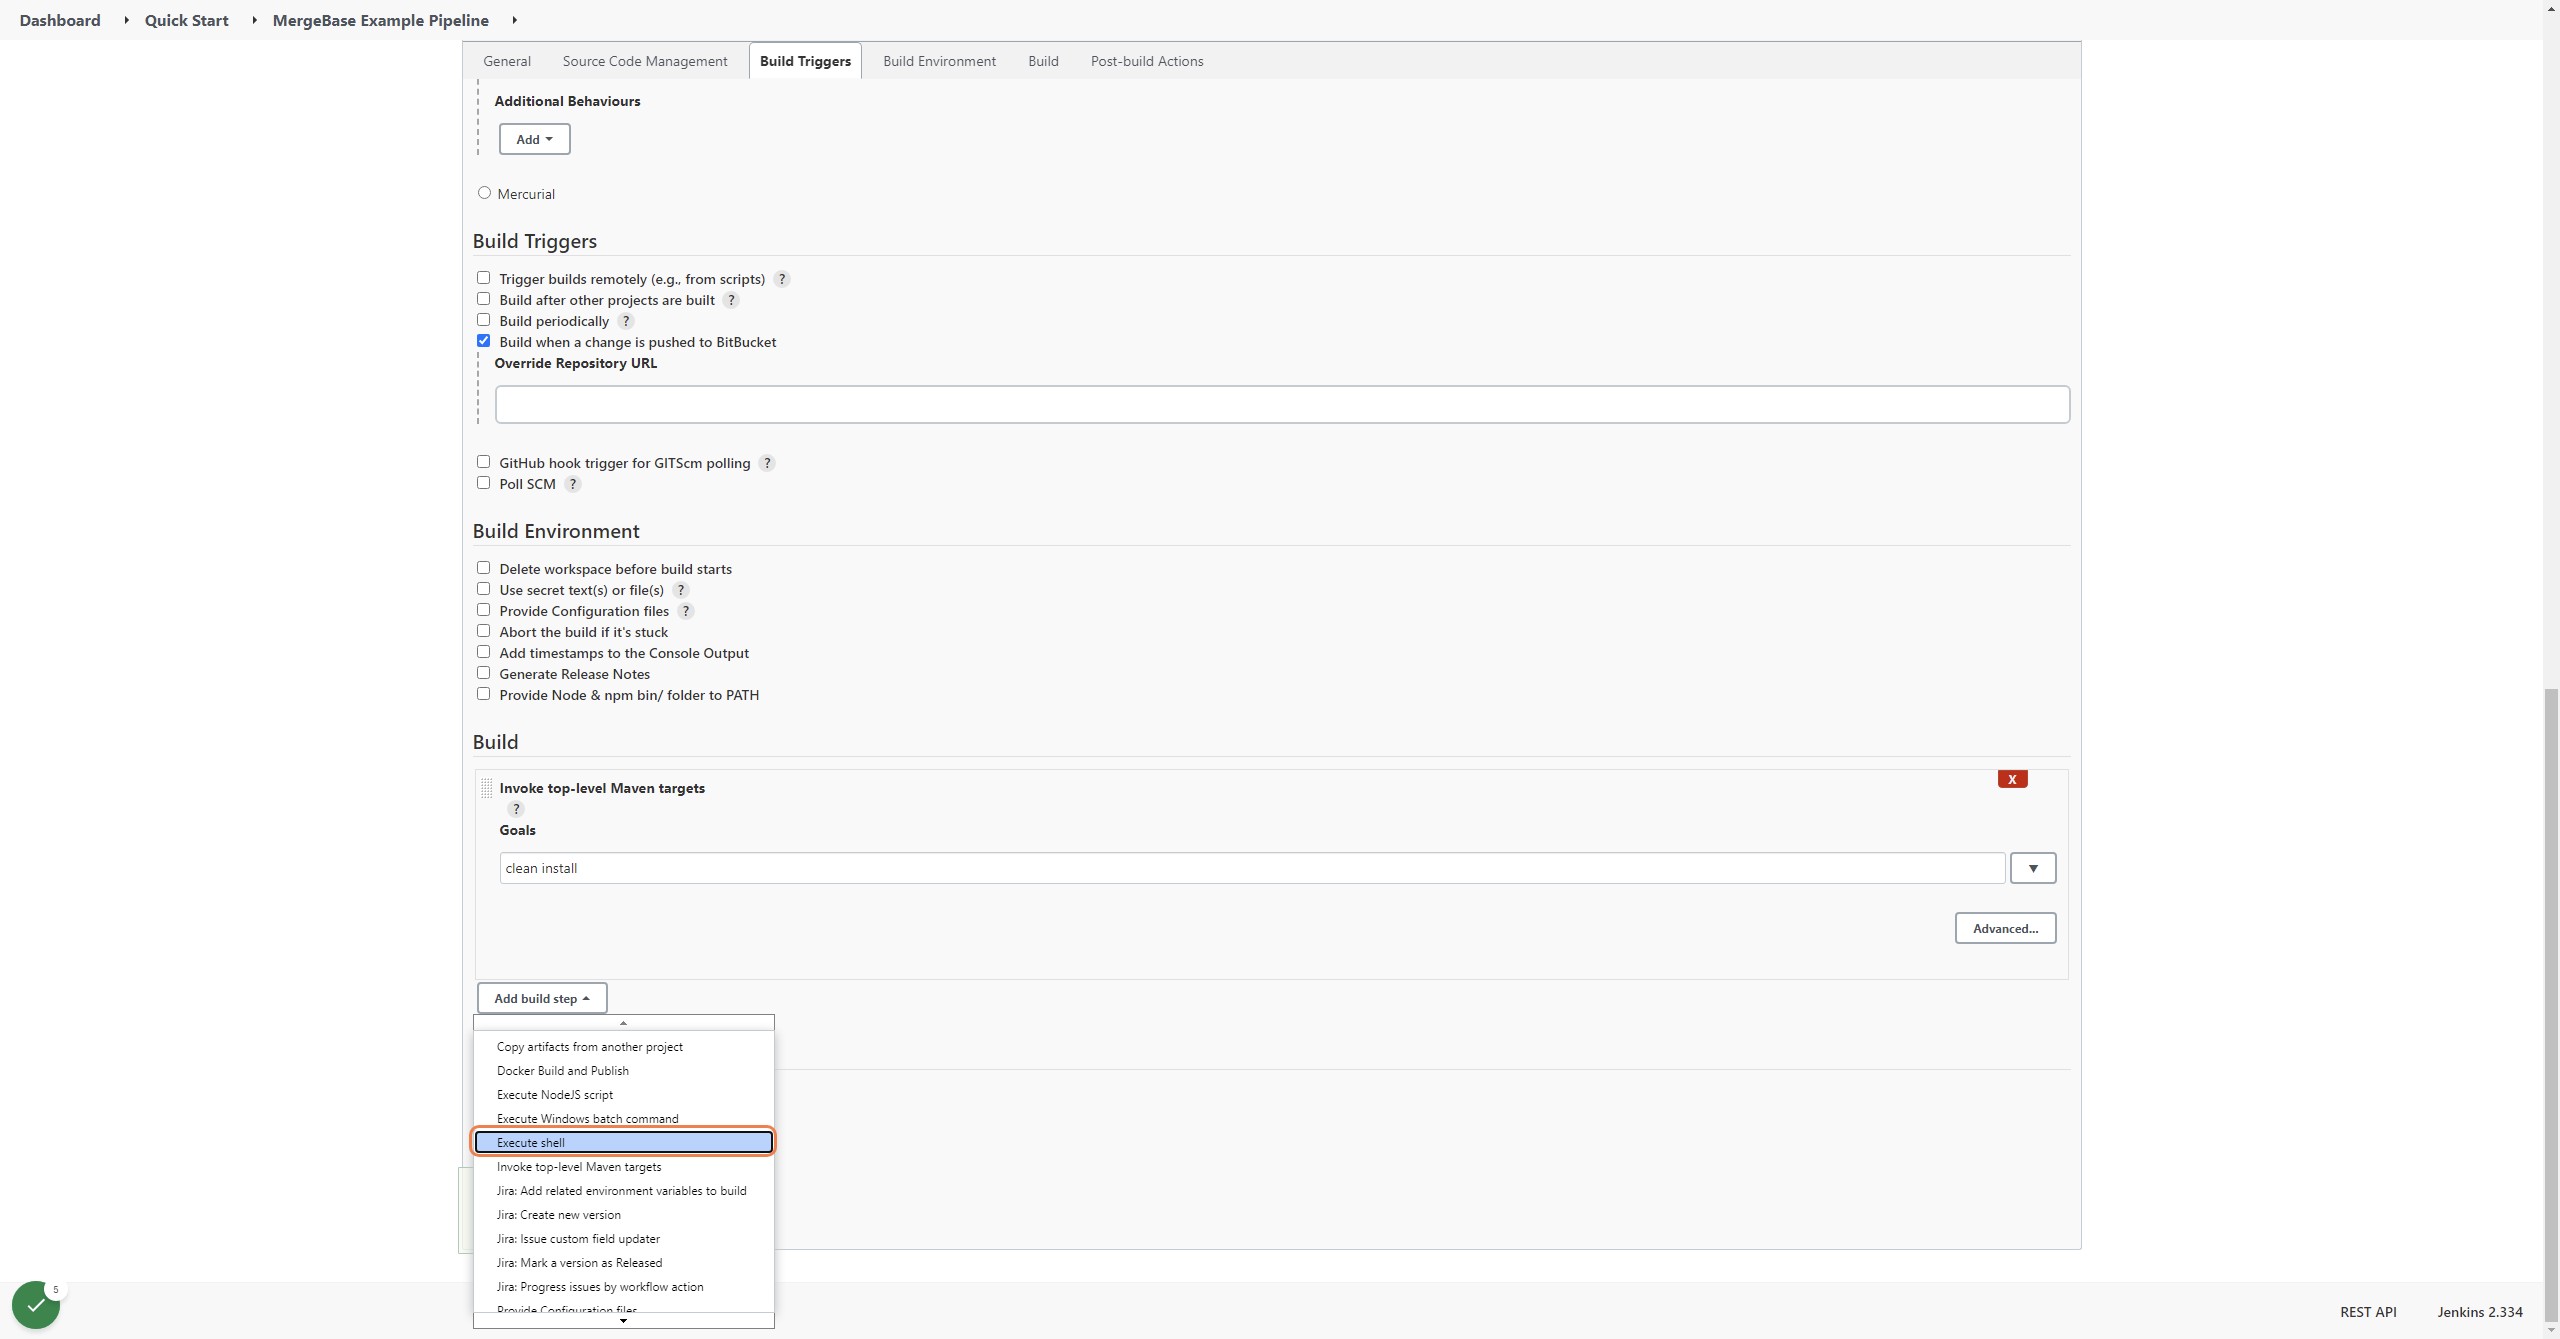Navigate to Dashboard breadcrumb
The width and height of the screenshot is (2560, 1339).
[x=60, y=20]
